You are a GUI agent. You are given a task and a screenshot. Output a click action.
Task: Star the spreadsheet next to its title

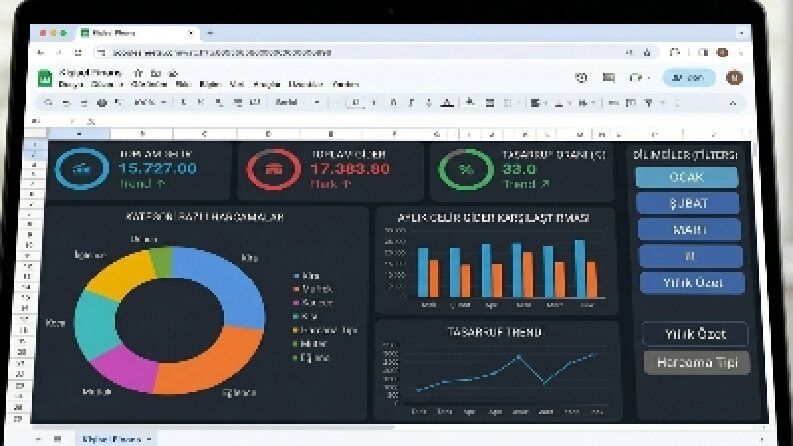(x=139, y=73)
